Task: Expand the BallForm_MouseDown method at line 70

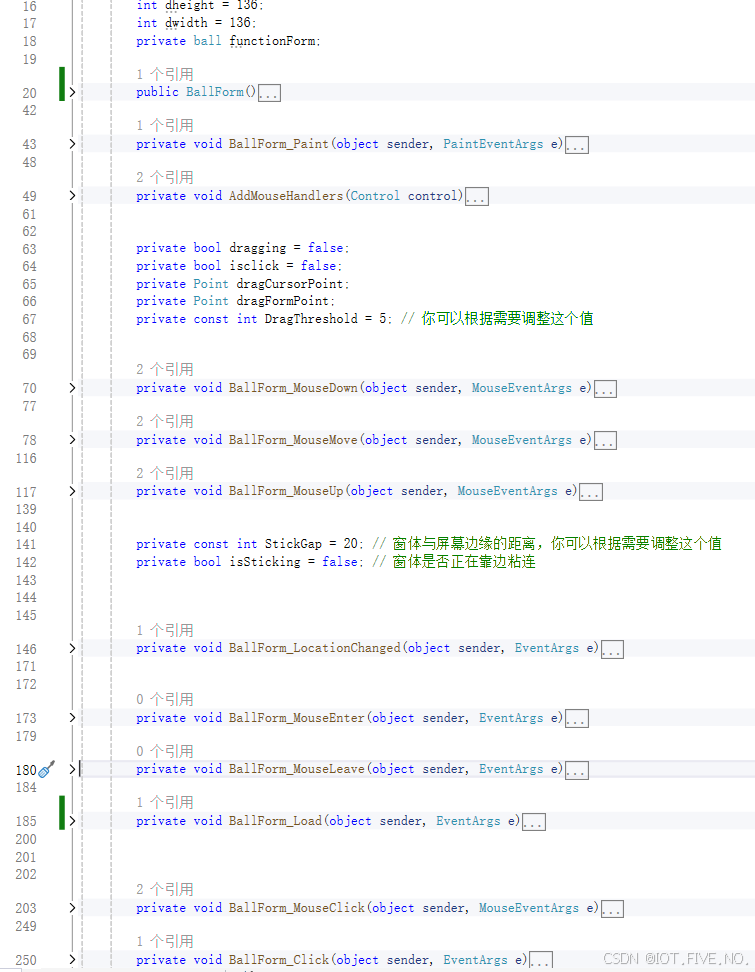Action: pyautogui.click(x=72, y=388)
